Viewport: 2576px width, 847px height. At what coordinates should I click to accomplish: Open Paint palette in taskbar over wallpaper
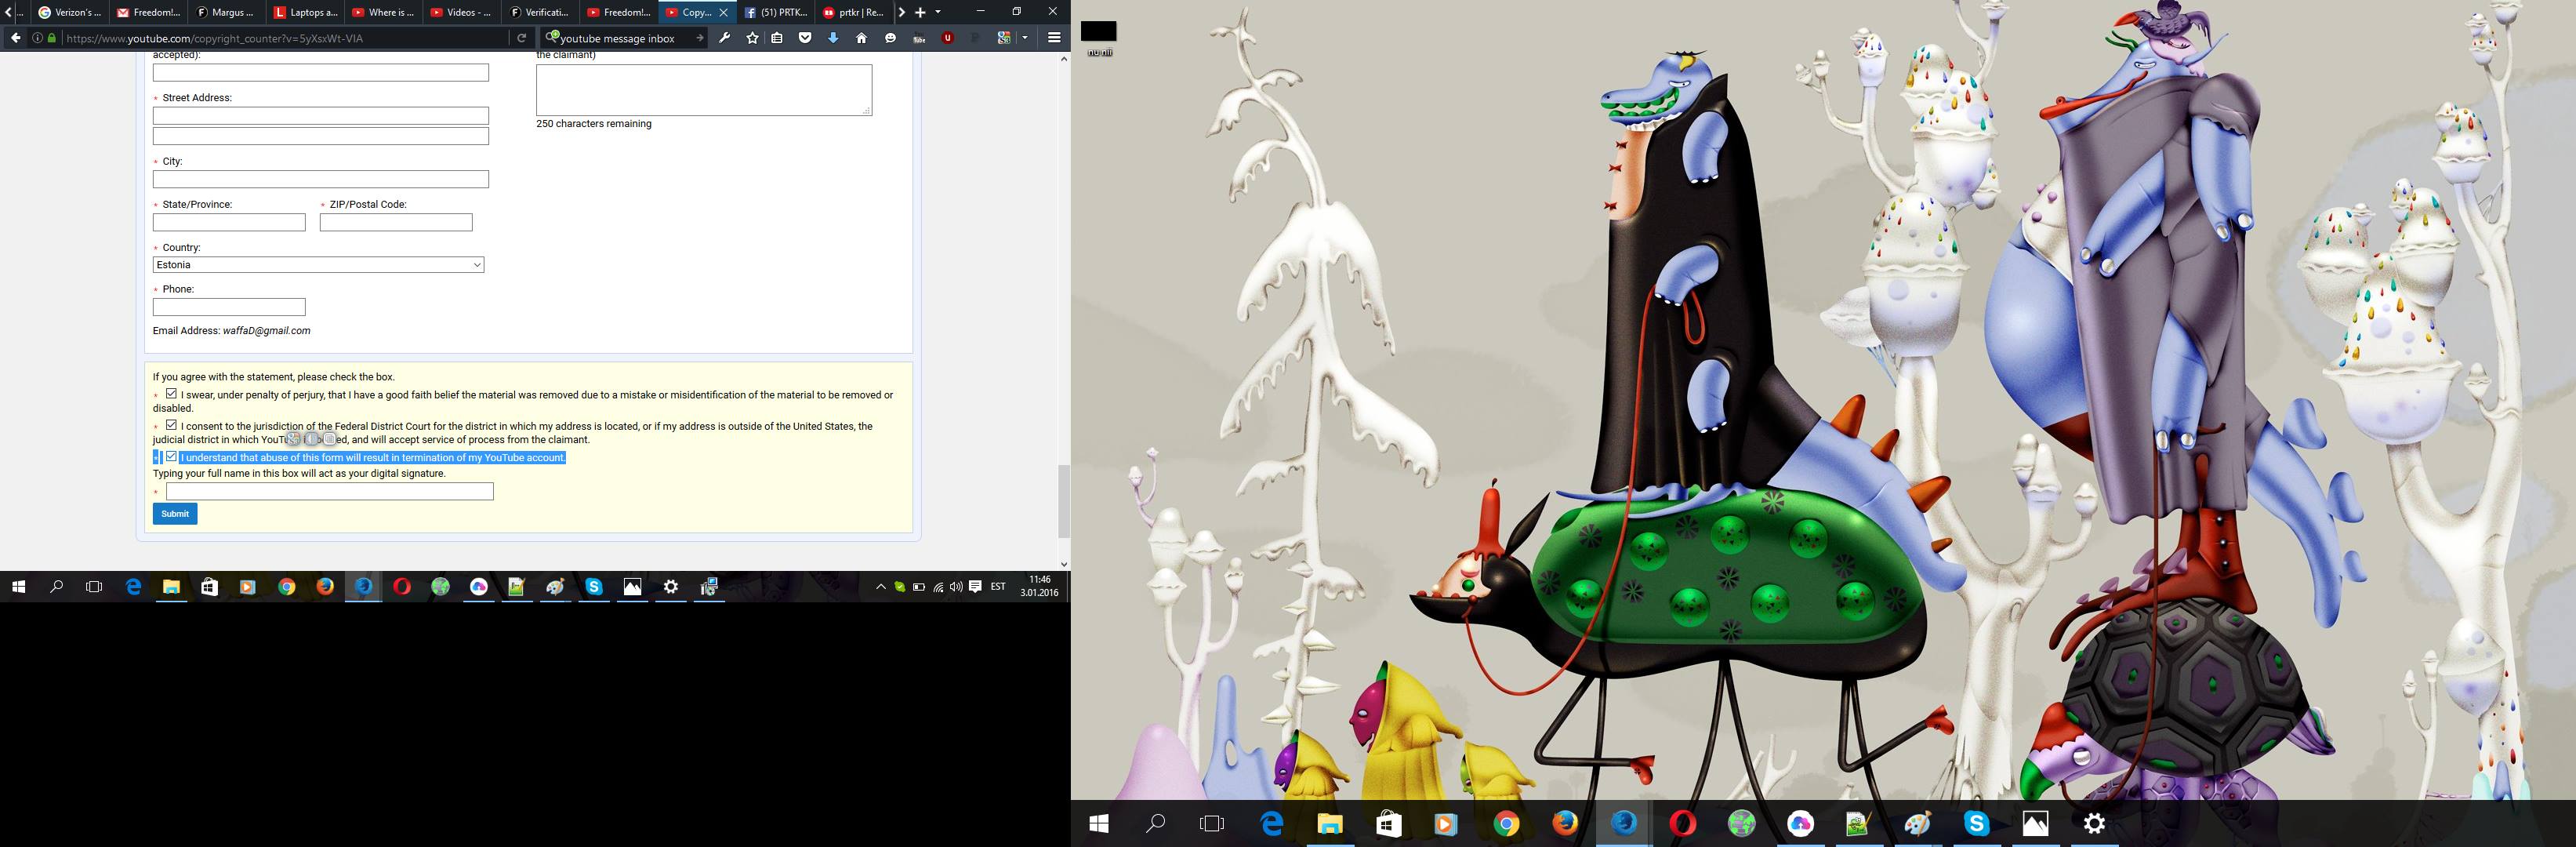coord(1917,823)
